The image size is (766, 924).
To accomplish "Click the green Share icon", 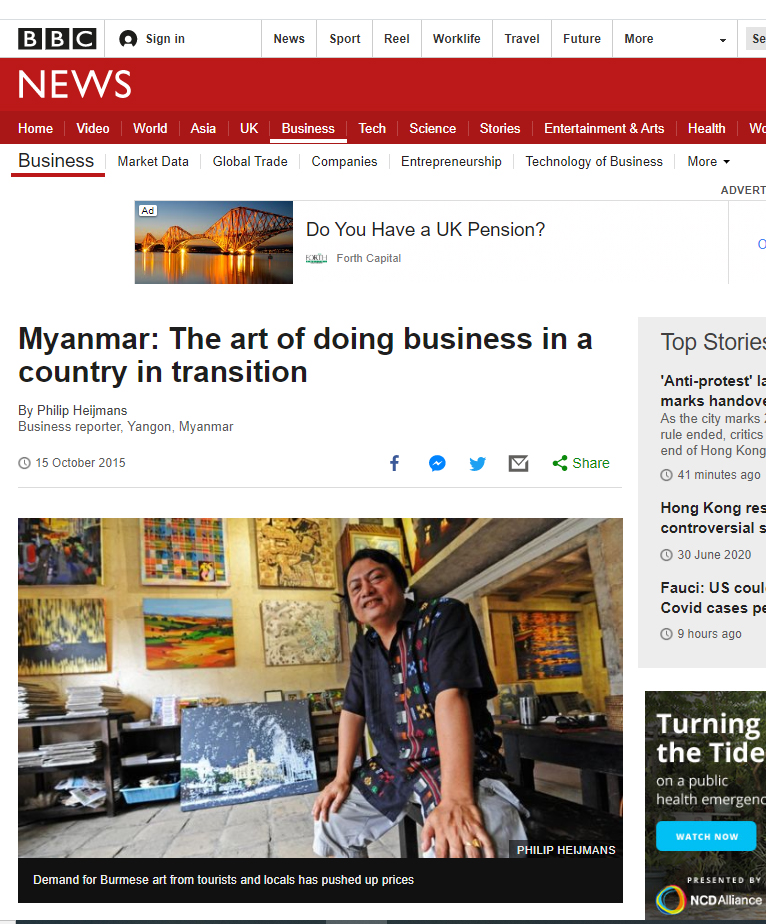I will point(560,463).
